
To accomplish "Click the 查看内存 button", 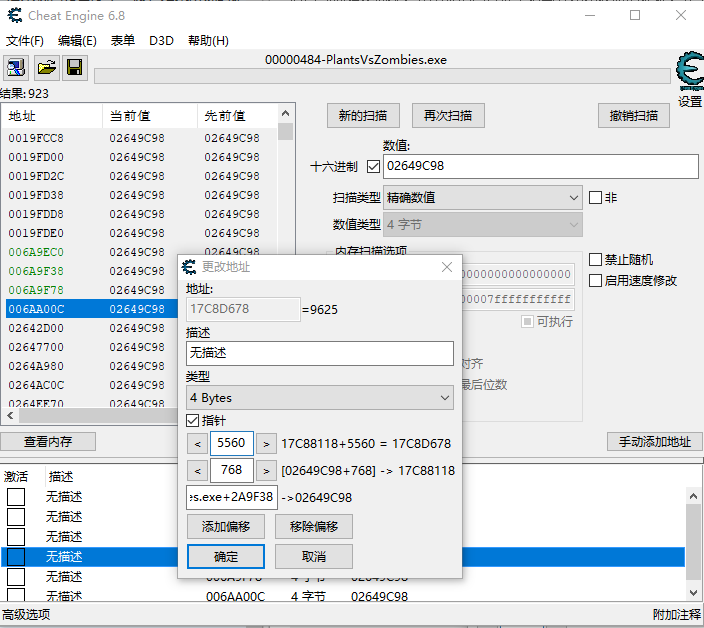I will tap(48, 442).
